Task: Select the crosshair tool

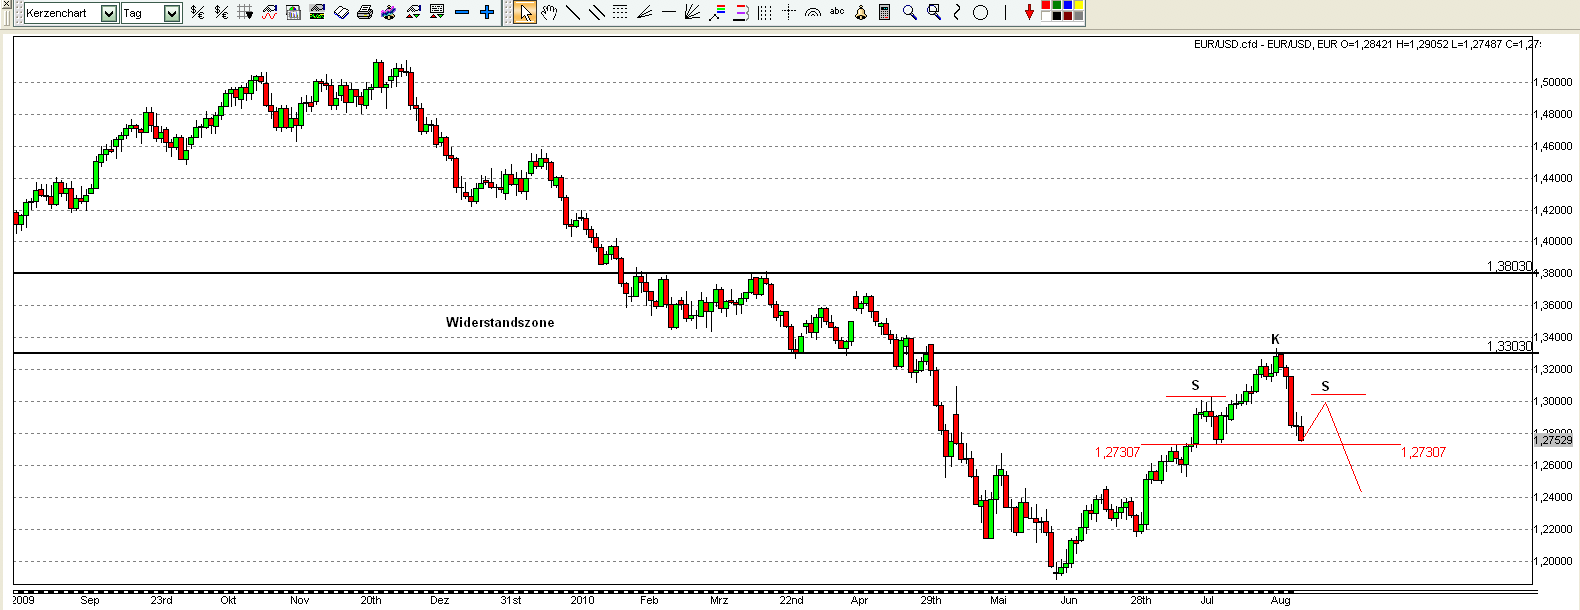Action: pyautogui.click(x=789, y=12)
